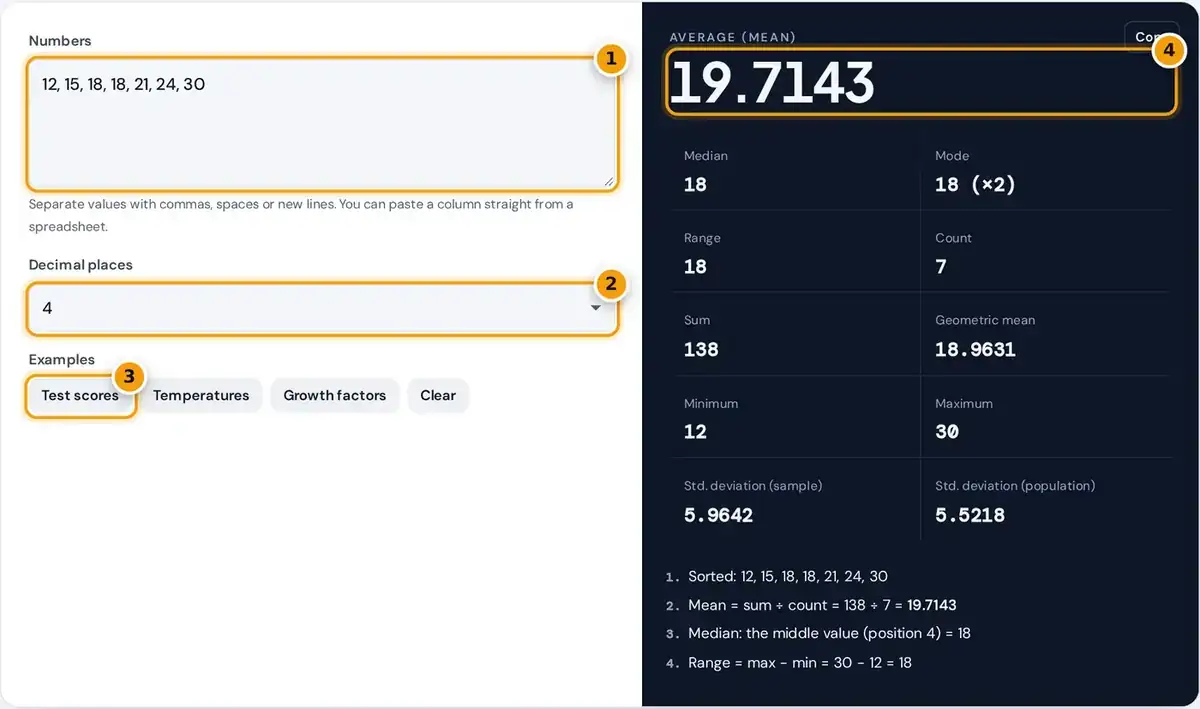Click the Sum value 138
Image resolution: width=1200 pixels, height=709 pixels.
click(701, 349)
